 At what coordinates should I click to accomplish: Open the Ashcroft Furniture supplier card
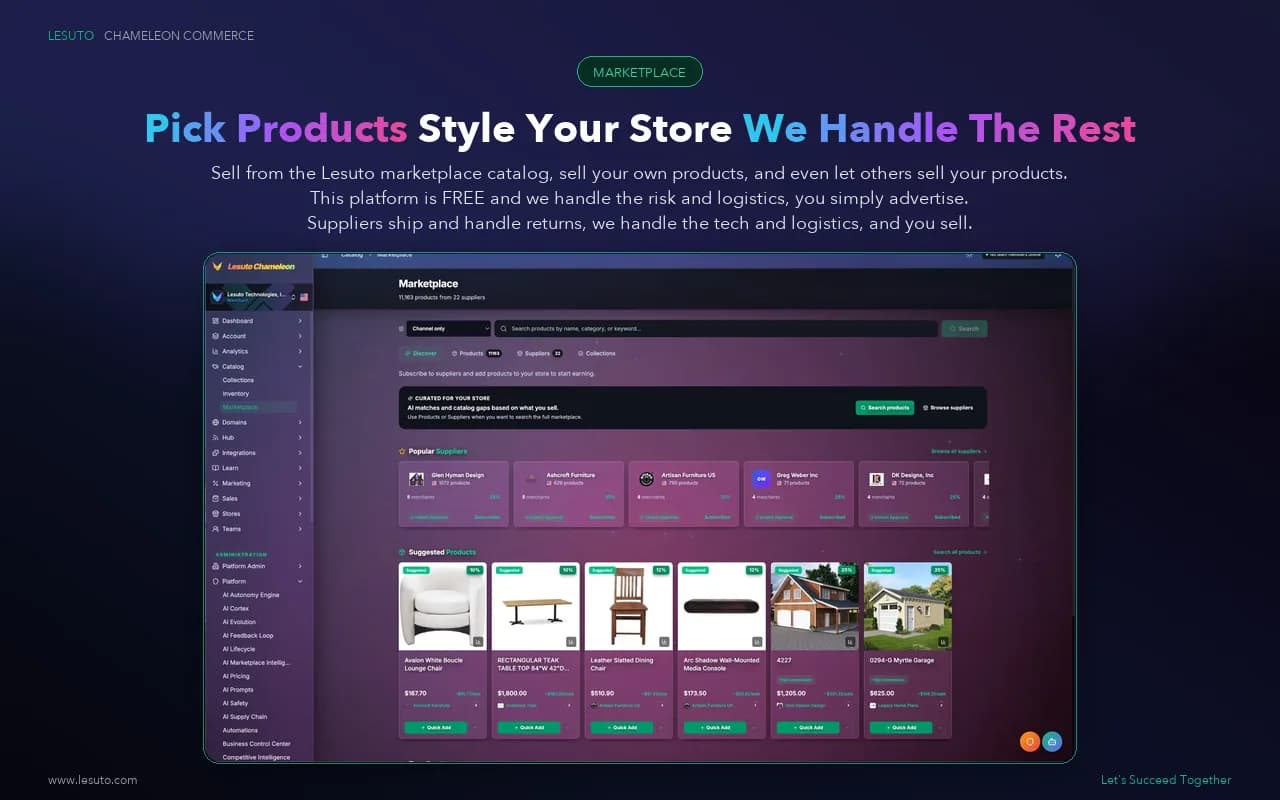[x=568, y=494]
